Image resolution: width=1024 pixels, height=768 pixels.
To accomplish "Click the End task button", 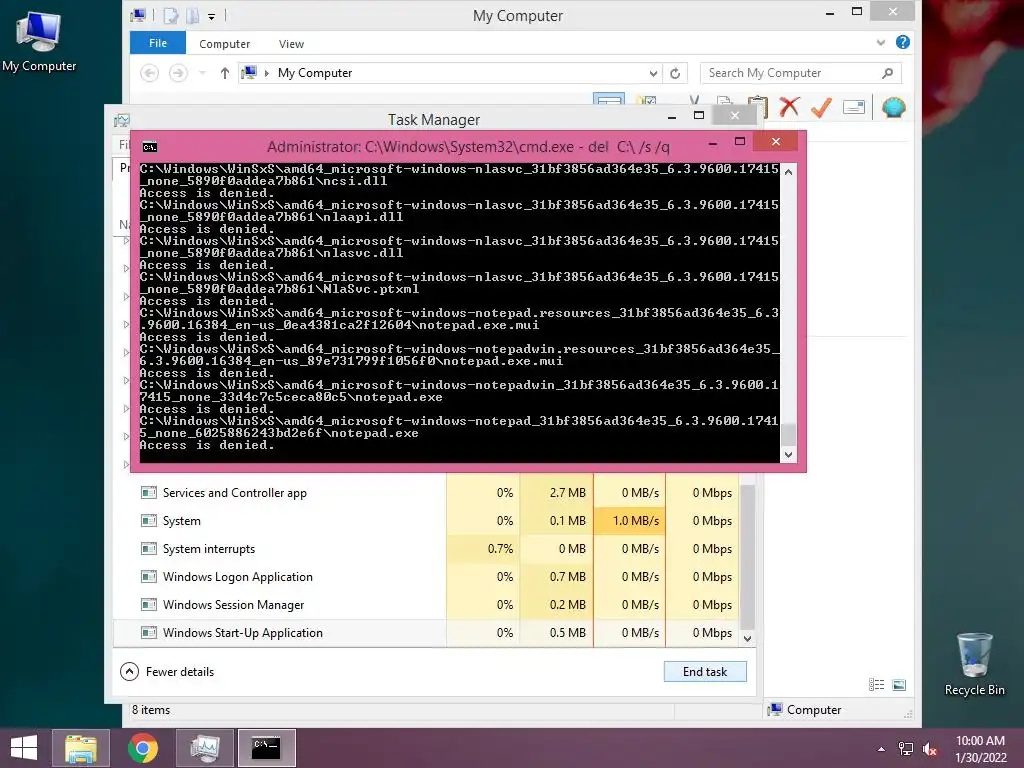I will click(x=705, y=671).
